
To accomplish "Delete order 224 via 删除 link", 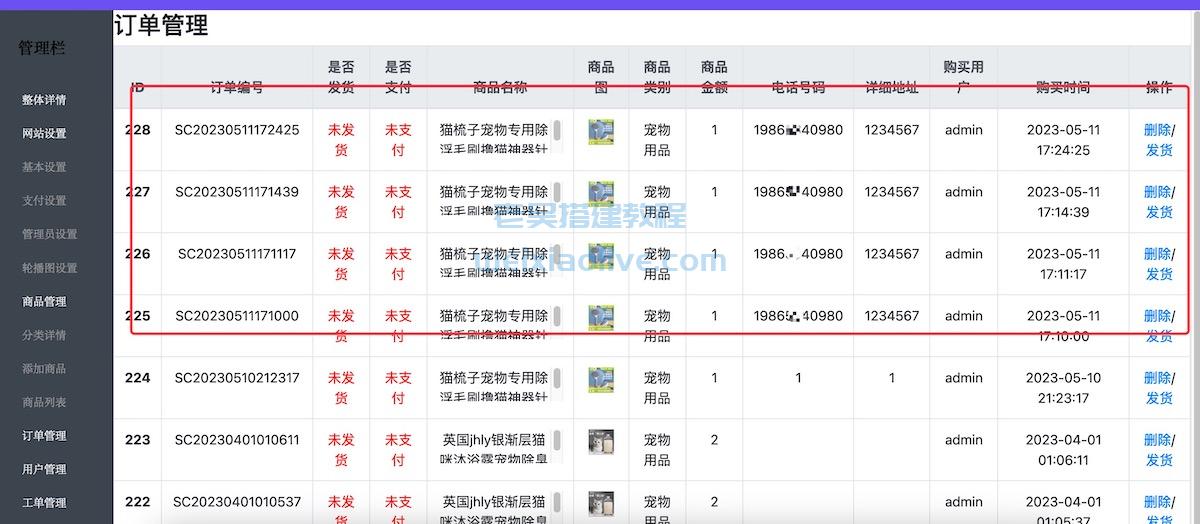I will coord(1157,378).
